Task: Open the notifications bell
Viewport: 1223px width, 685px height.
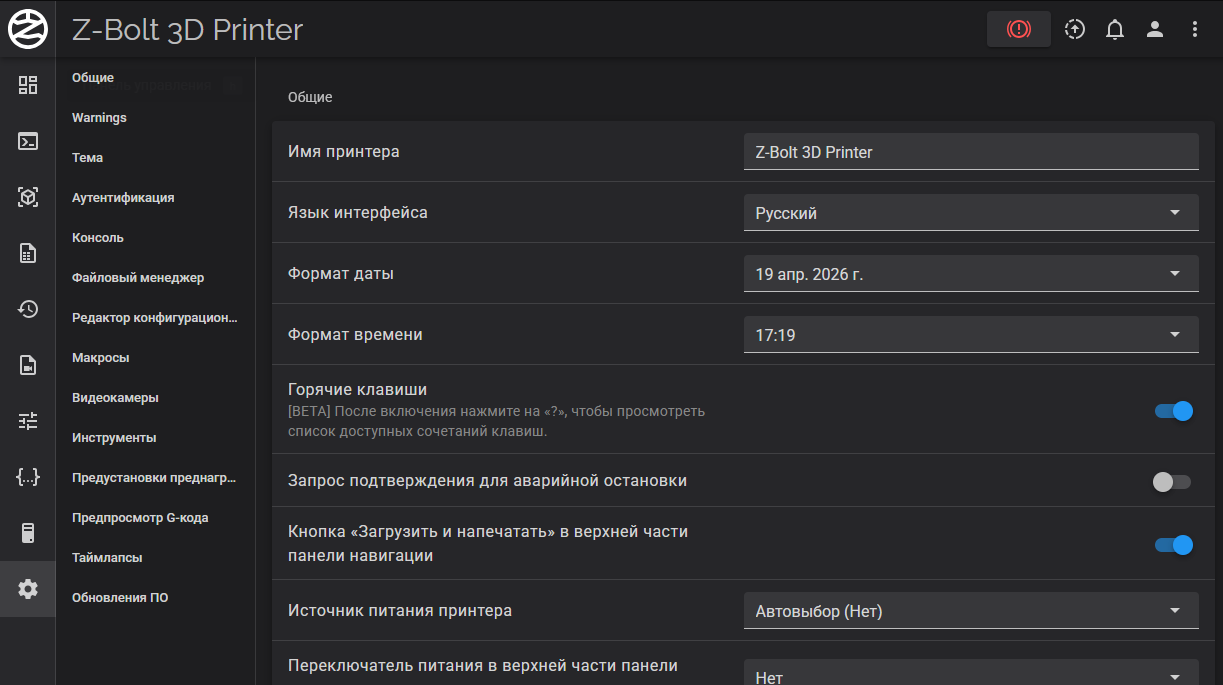Action: coord(1115,29)
